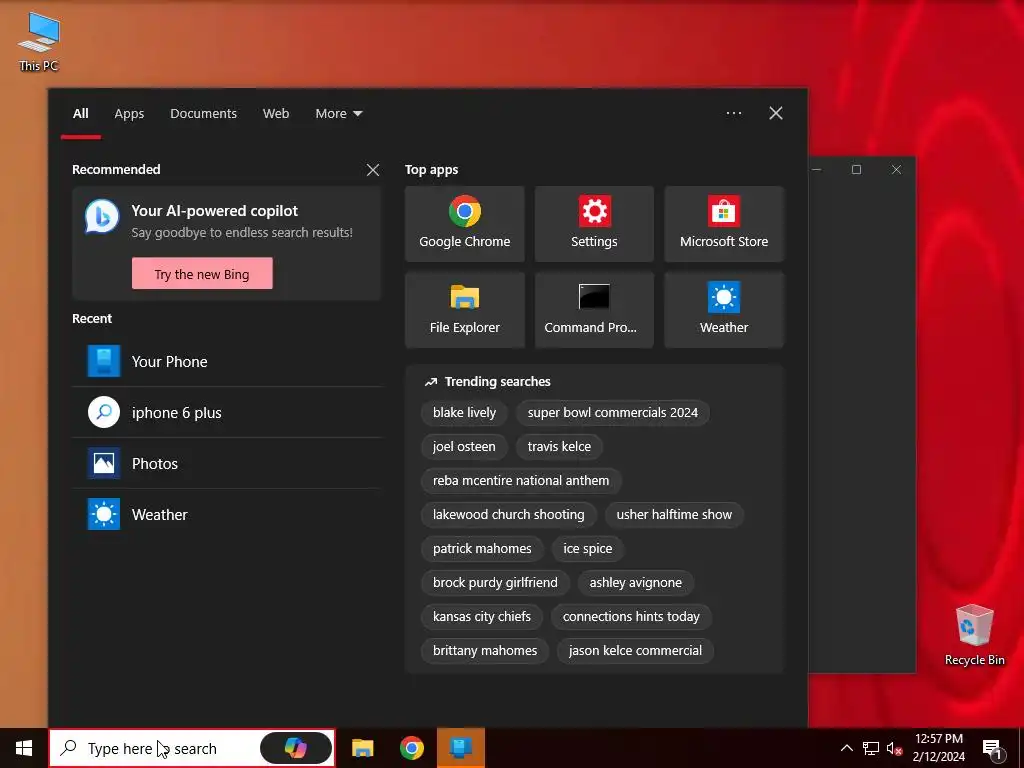Viewport: 1024px width, 768px height.
Task: Click Your AI-powered copilot heading
Action: click(x=214, y=211)
